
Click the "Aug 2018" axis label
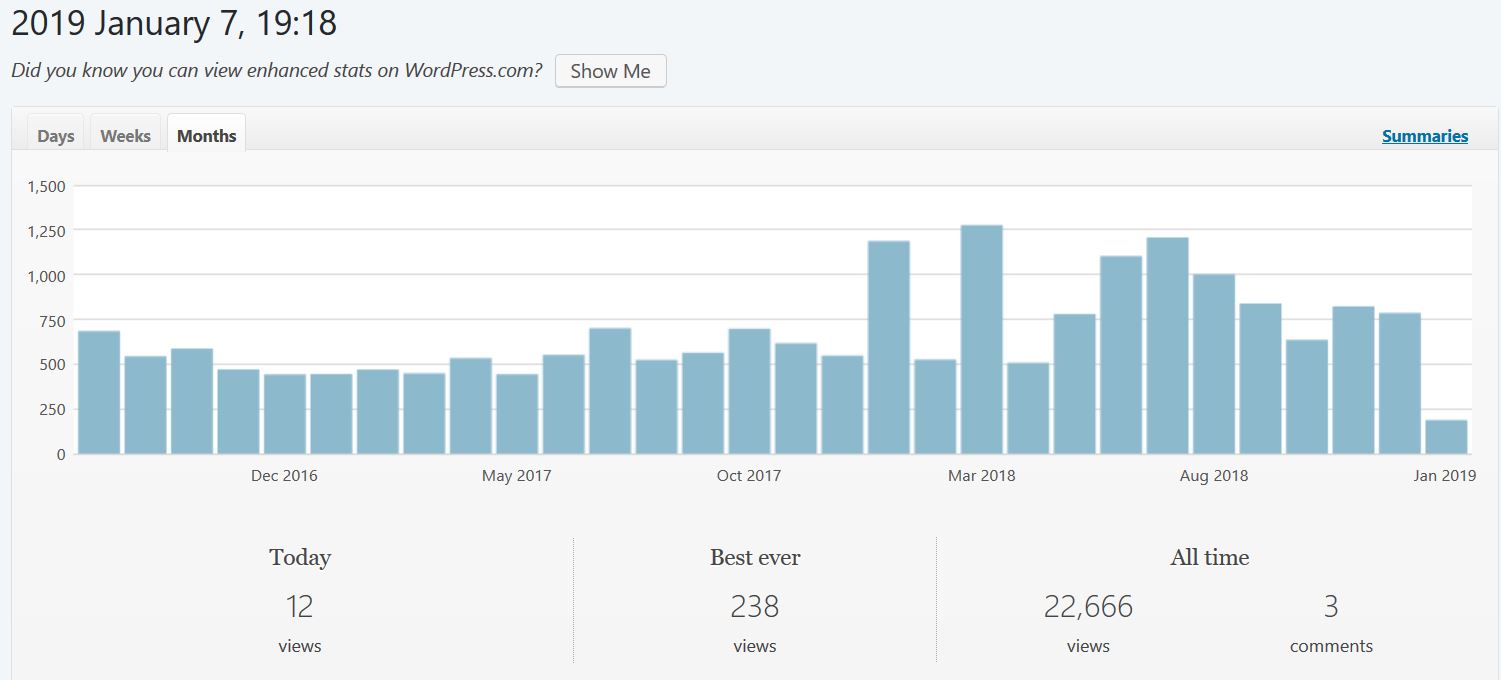tap(1214, 476)
